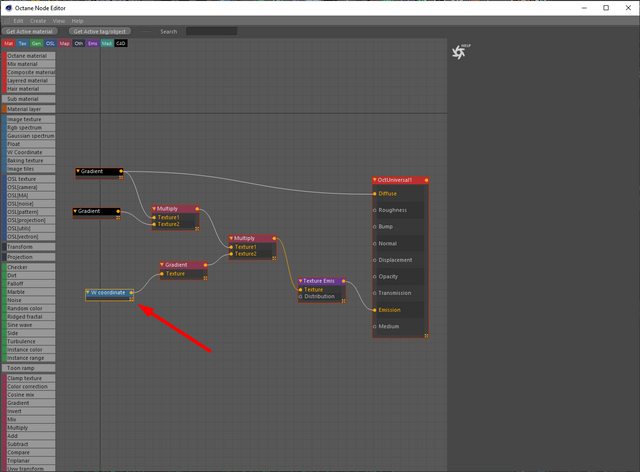Toggle the C4D node filter
This screenshot has height=472, width=640.
(x=121, y=43)
